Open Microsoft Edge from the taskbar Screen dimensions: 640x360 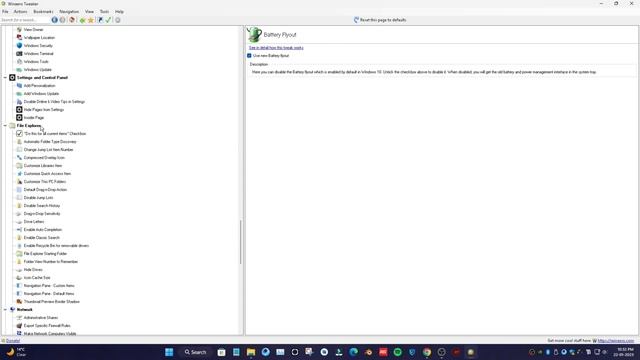(x=353, y=352)
